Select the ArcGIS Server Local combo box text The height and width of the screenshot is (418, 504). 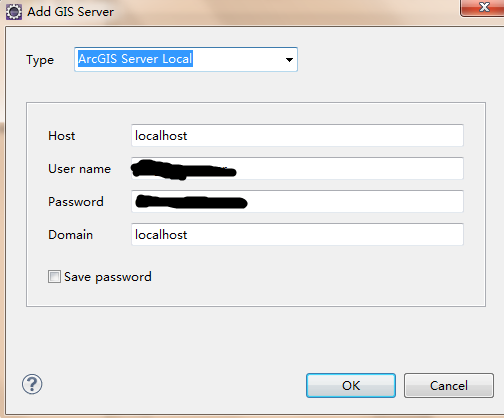click(x=135, y=59)
